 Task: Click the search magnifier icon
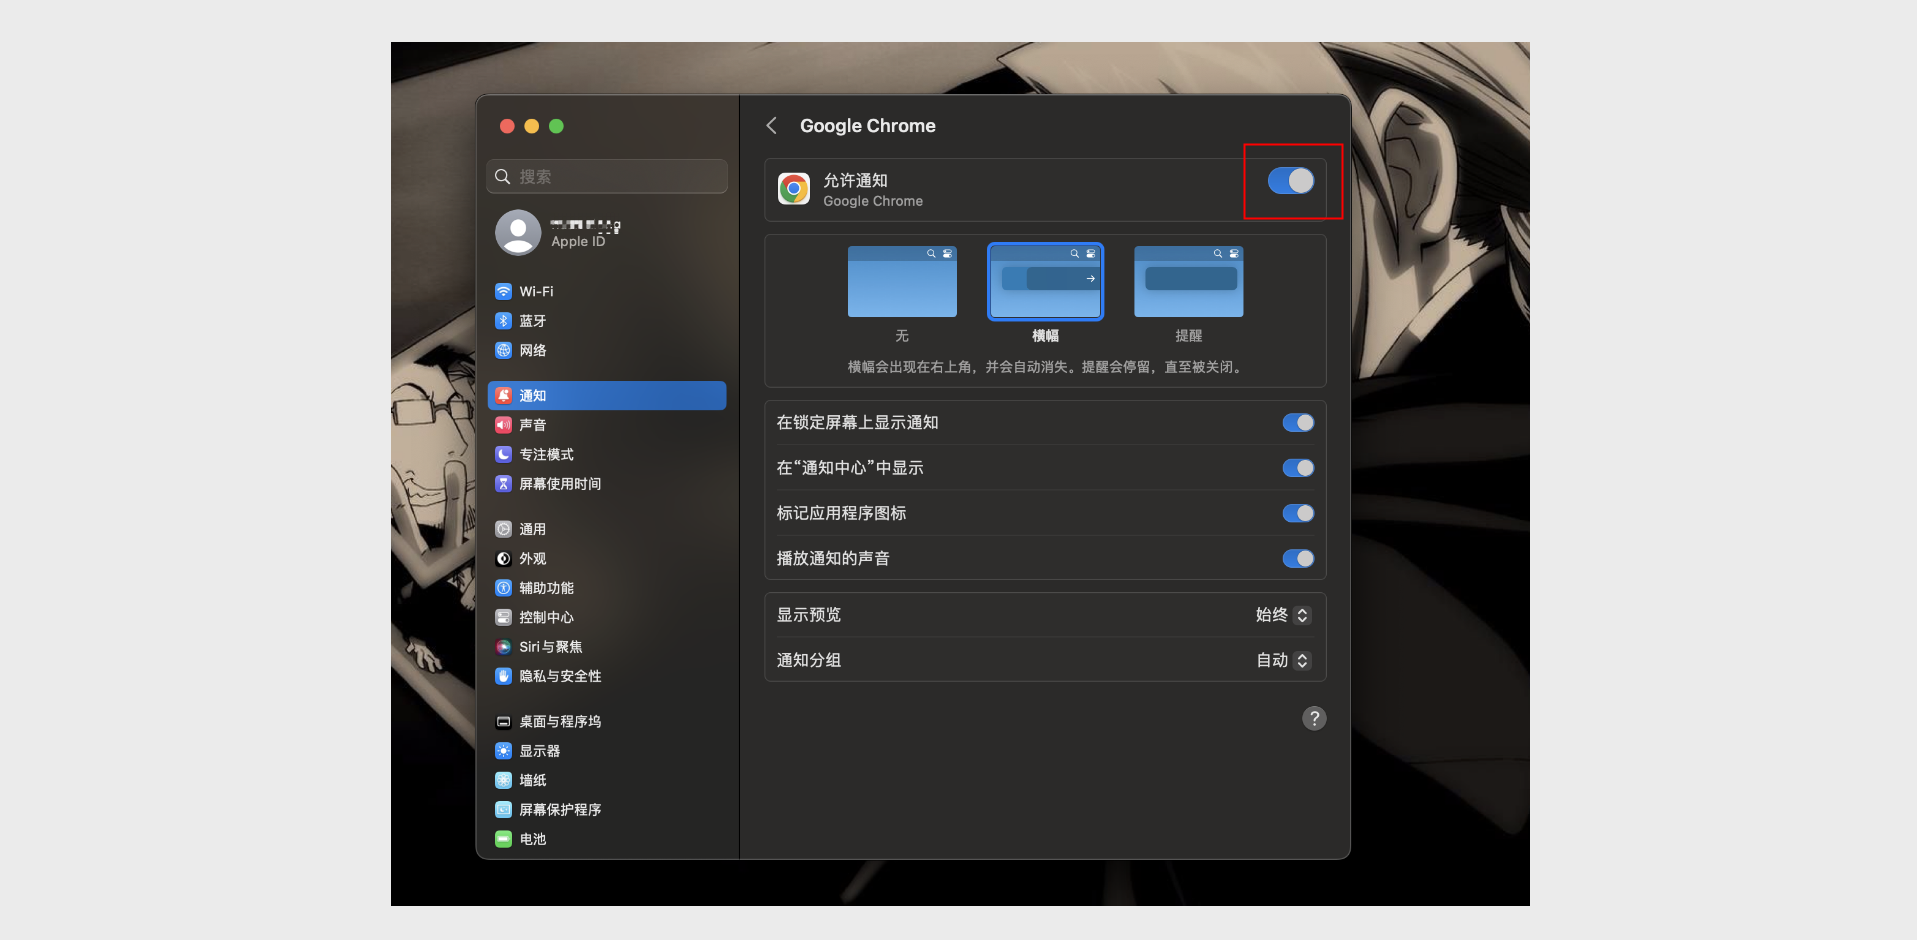tap(503, 176)
